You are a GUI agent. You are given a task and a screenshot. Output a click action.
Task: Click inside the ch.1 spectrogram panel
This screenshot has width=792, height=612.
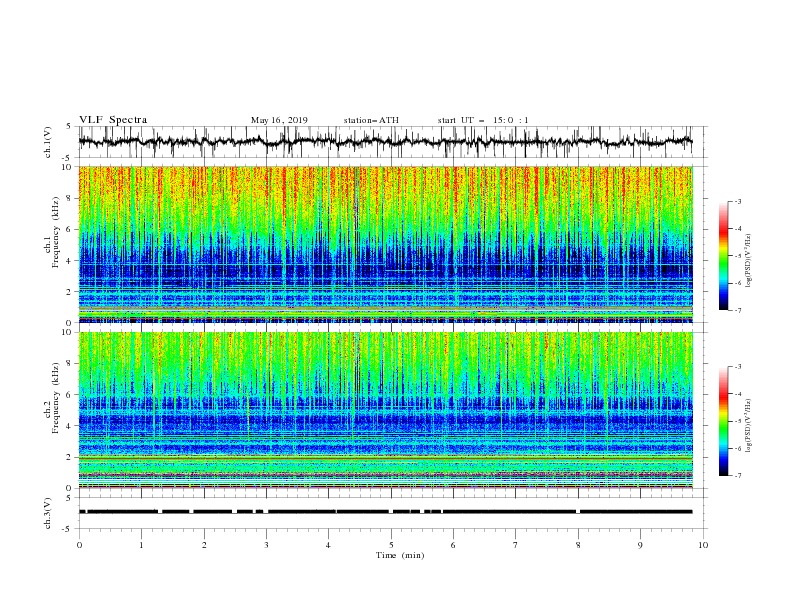(385, 244)
